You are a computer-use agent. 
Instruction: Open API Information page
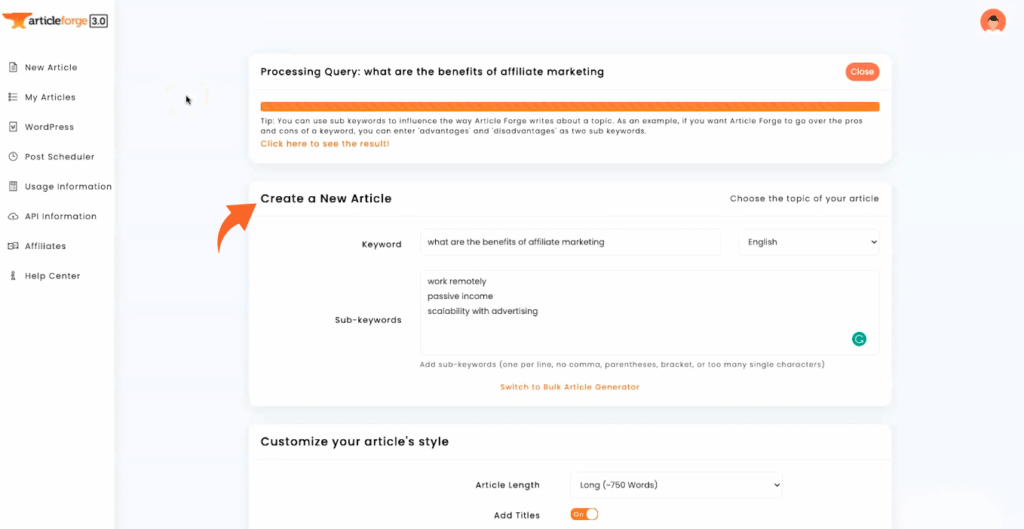(x=61, y=216)
